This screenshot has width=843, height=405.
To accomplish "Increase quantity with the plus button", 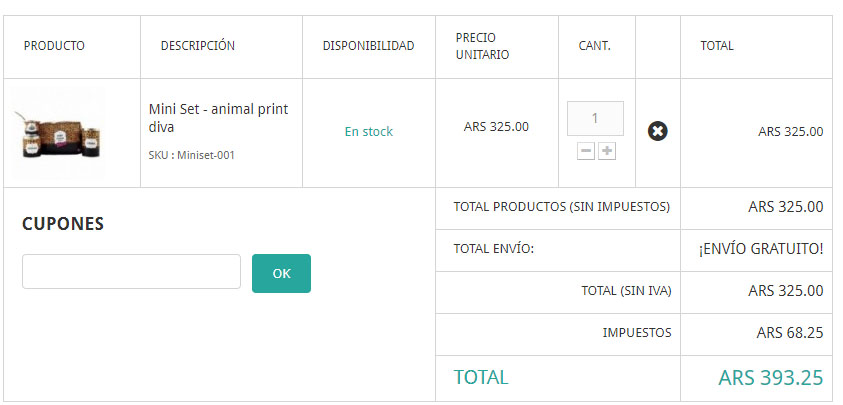I will pyautogui.click(x=607, y=151).
